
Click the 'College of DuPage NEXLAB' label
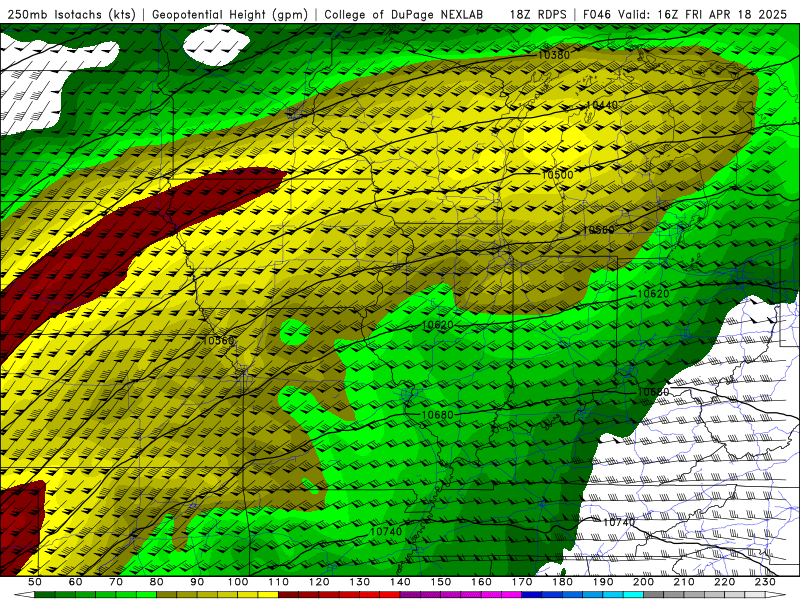coord(403,14)
